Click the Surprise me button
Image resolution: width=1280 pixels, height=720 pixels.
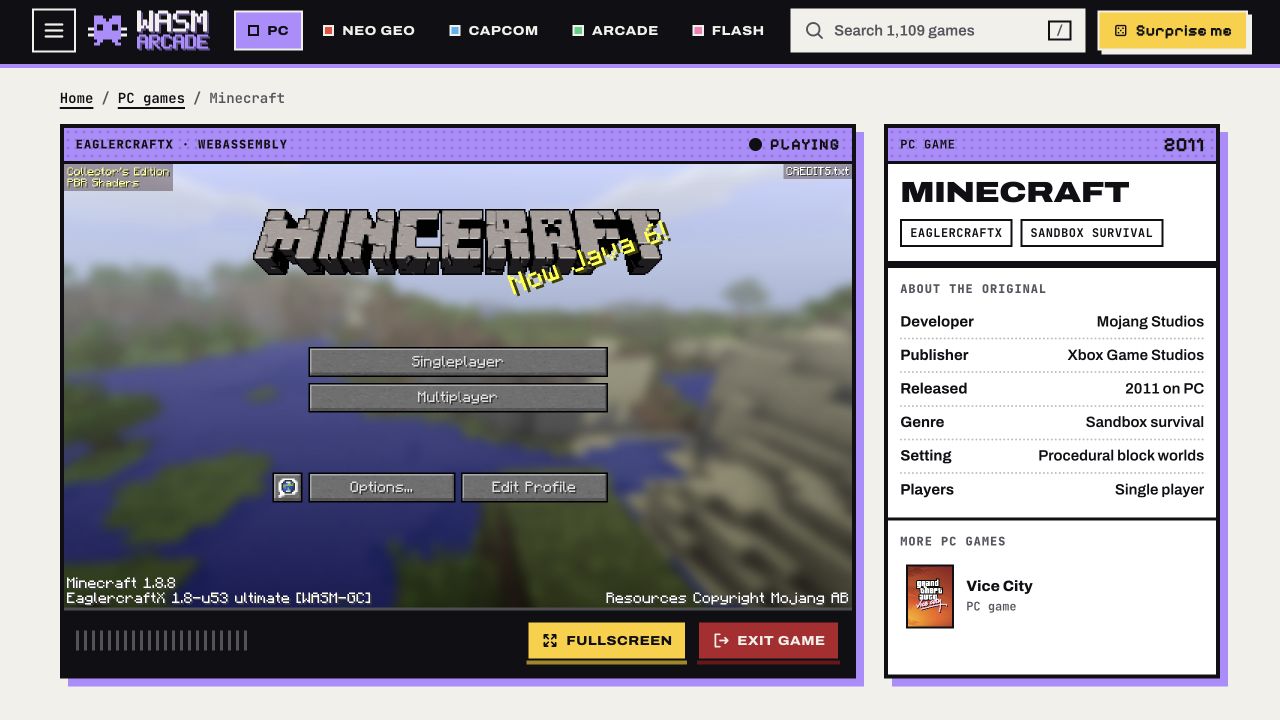click(x=1173, y=31)
